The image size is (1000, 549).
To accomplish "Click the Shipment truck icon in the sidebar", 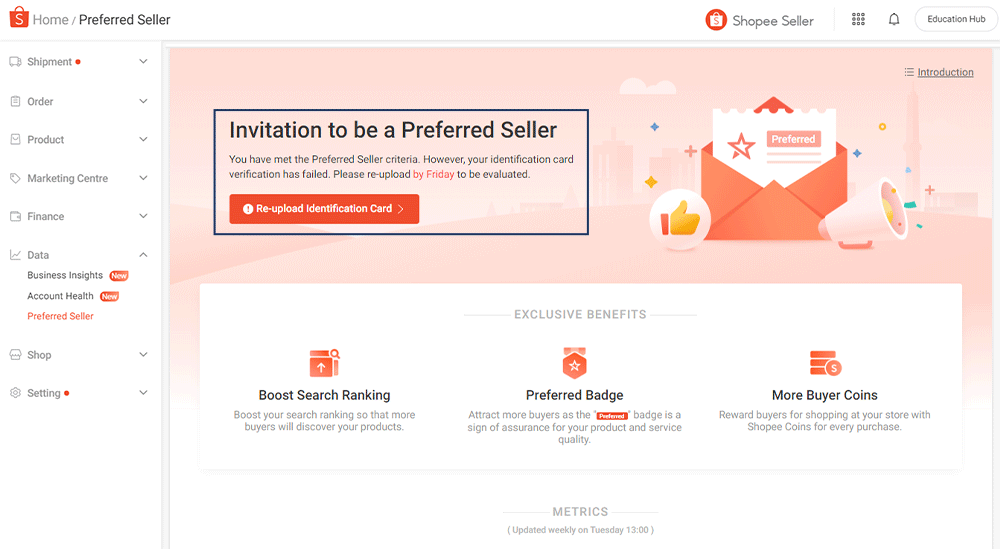I will click(x=15, y=62).
